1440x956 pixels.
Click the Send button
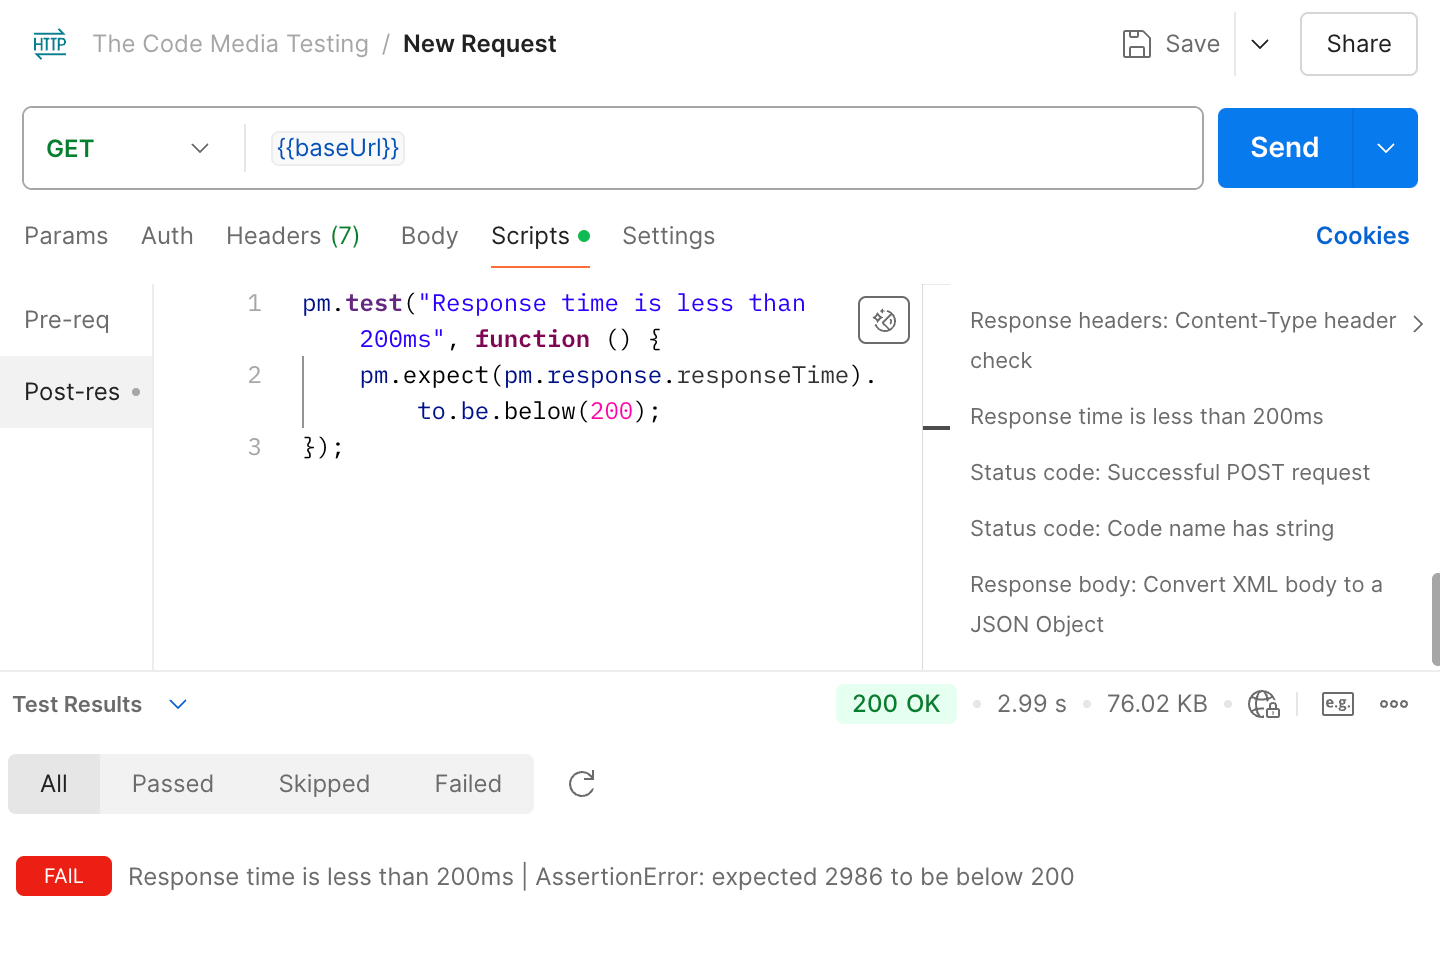pos(1284,148)
